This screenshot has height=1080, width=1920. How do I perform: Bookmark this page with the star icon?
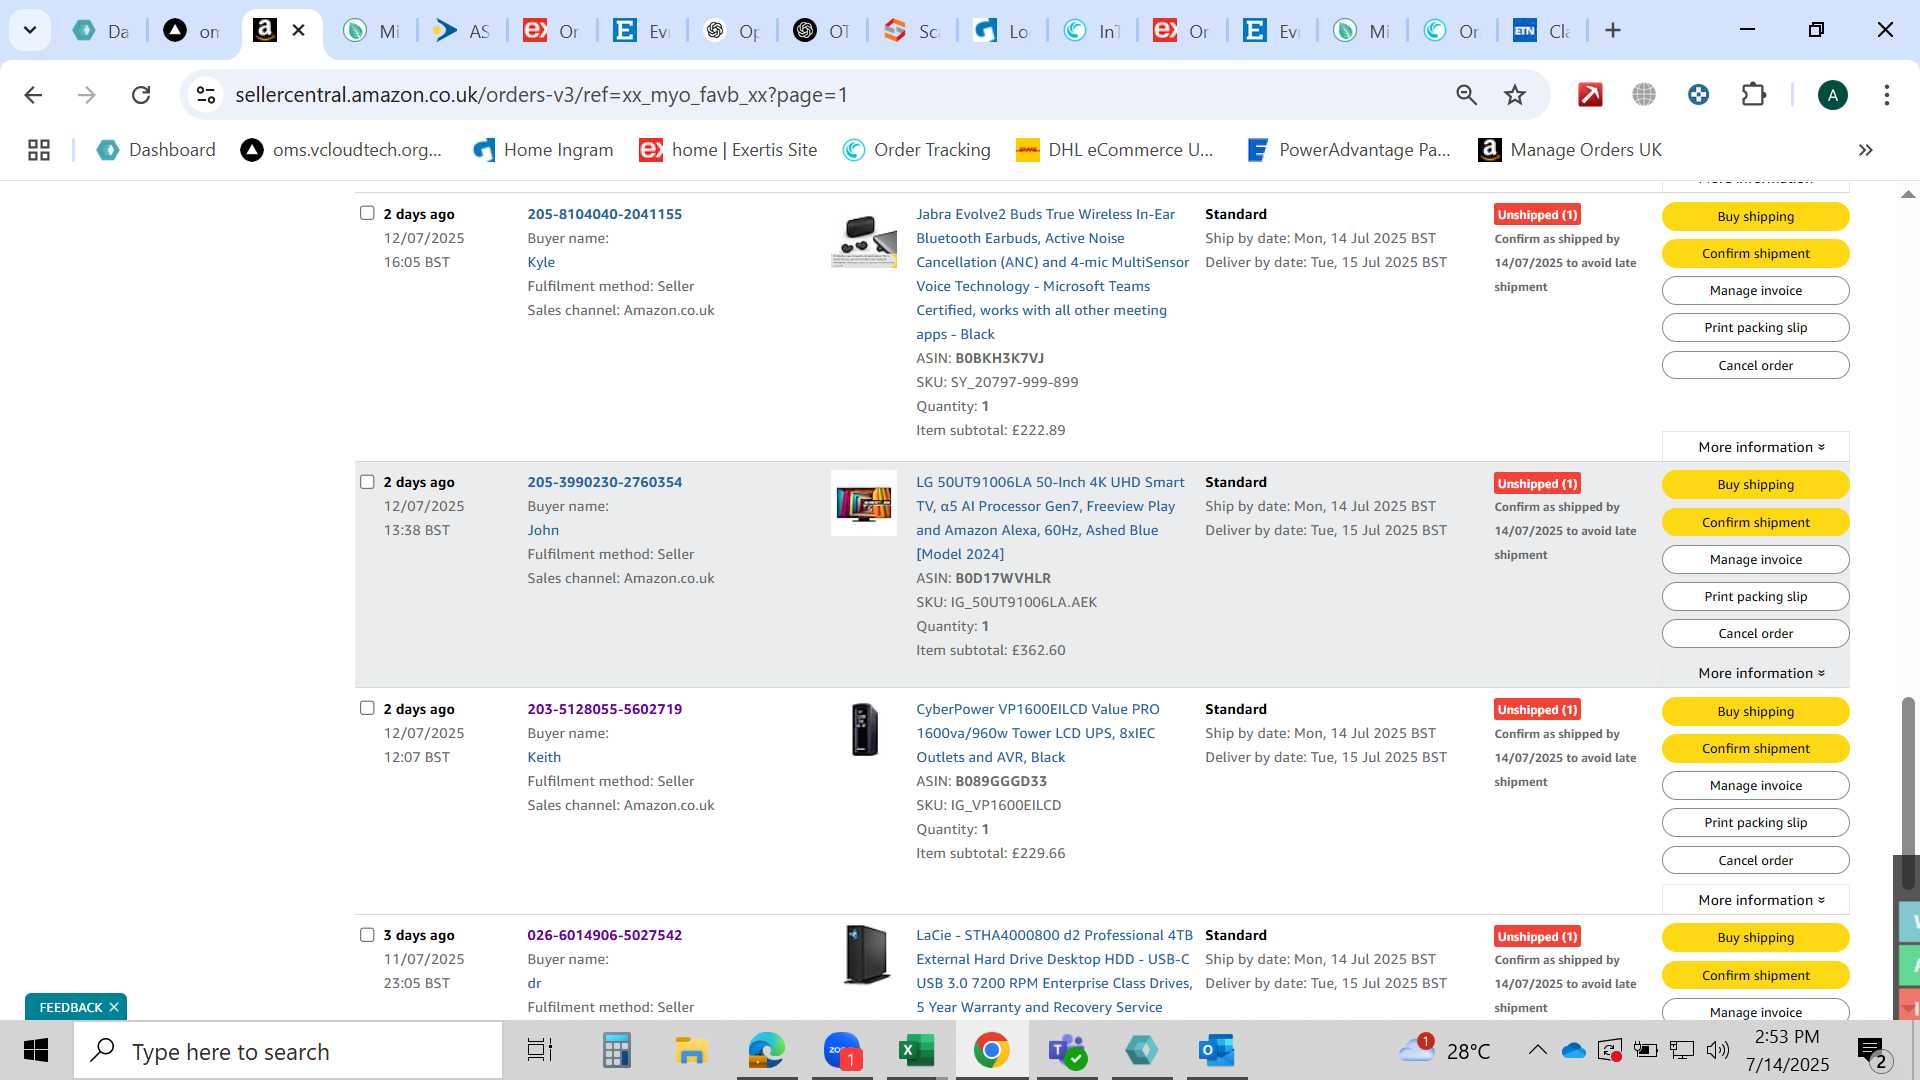[1515, 95]
